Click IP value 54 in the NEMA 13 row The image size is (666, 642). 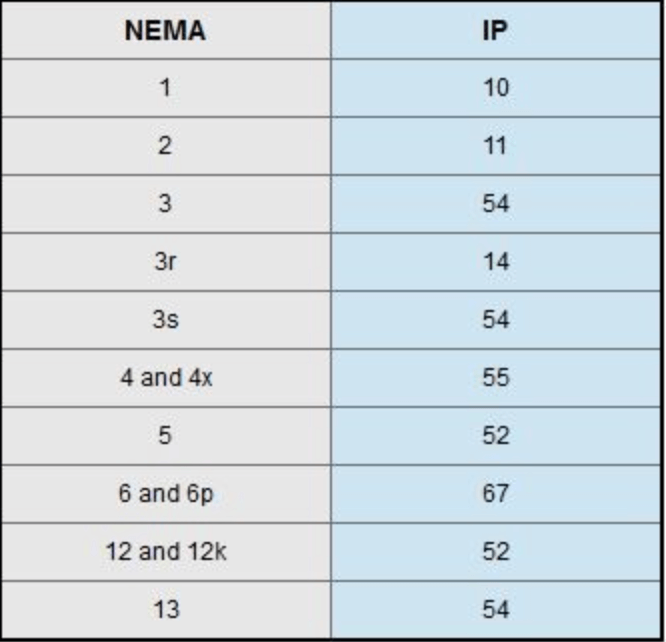coord(495,609)
